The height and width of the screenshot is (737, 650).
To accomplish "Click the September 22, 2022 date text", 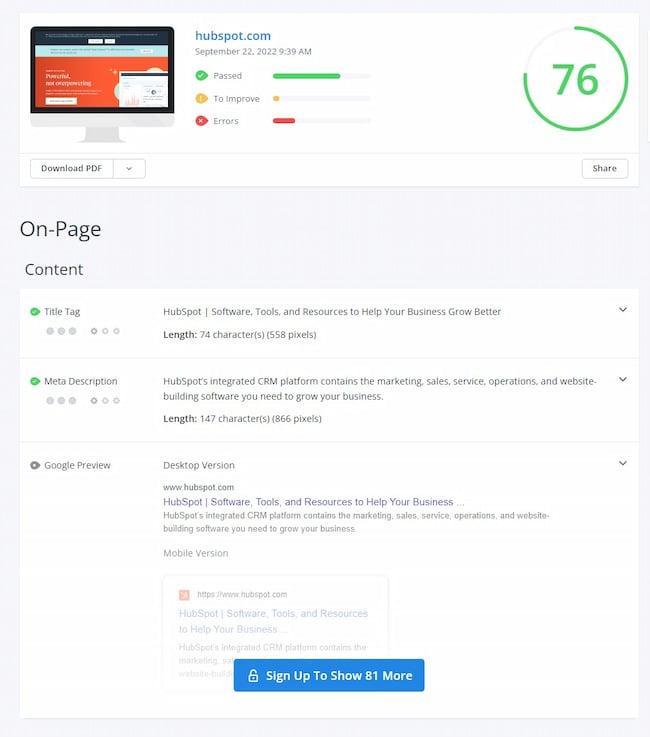I will click(253, 52).
